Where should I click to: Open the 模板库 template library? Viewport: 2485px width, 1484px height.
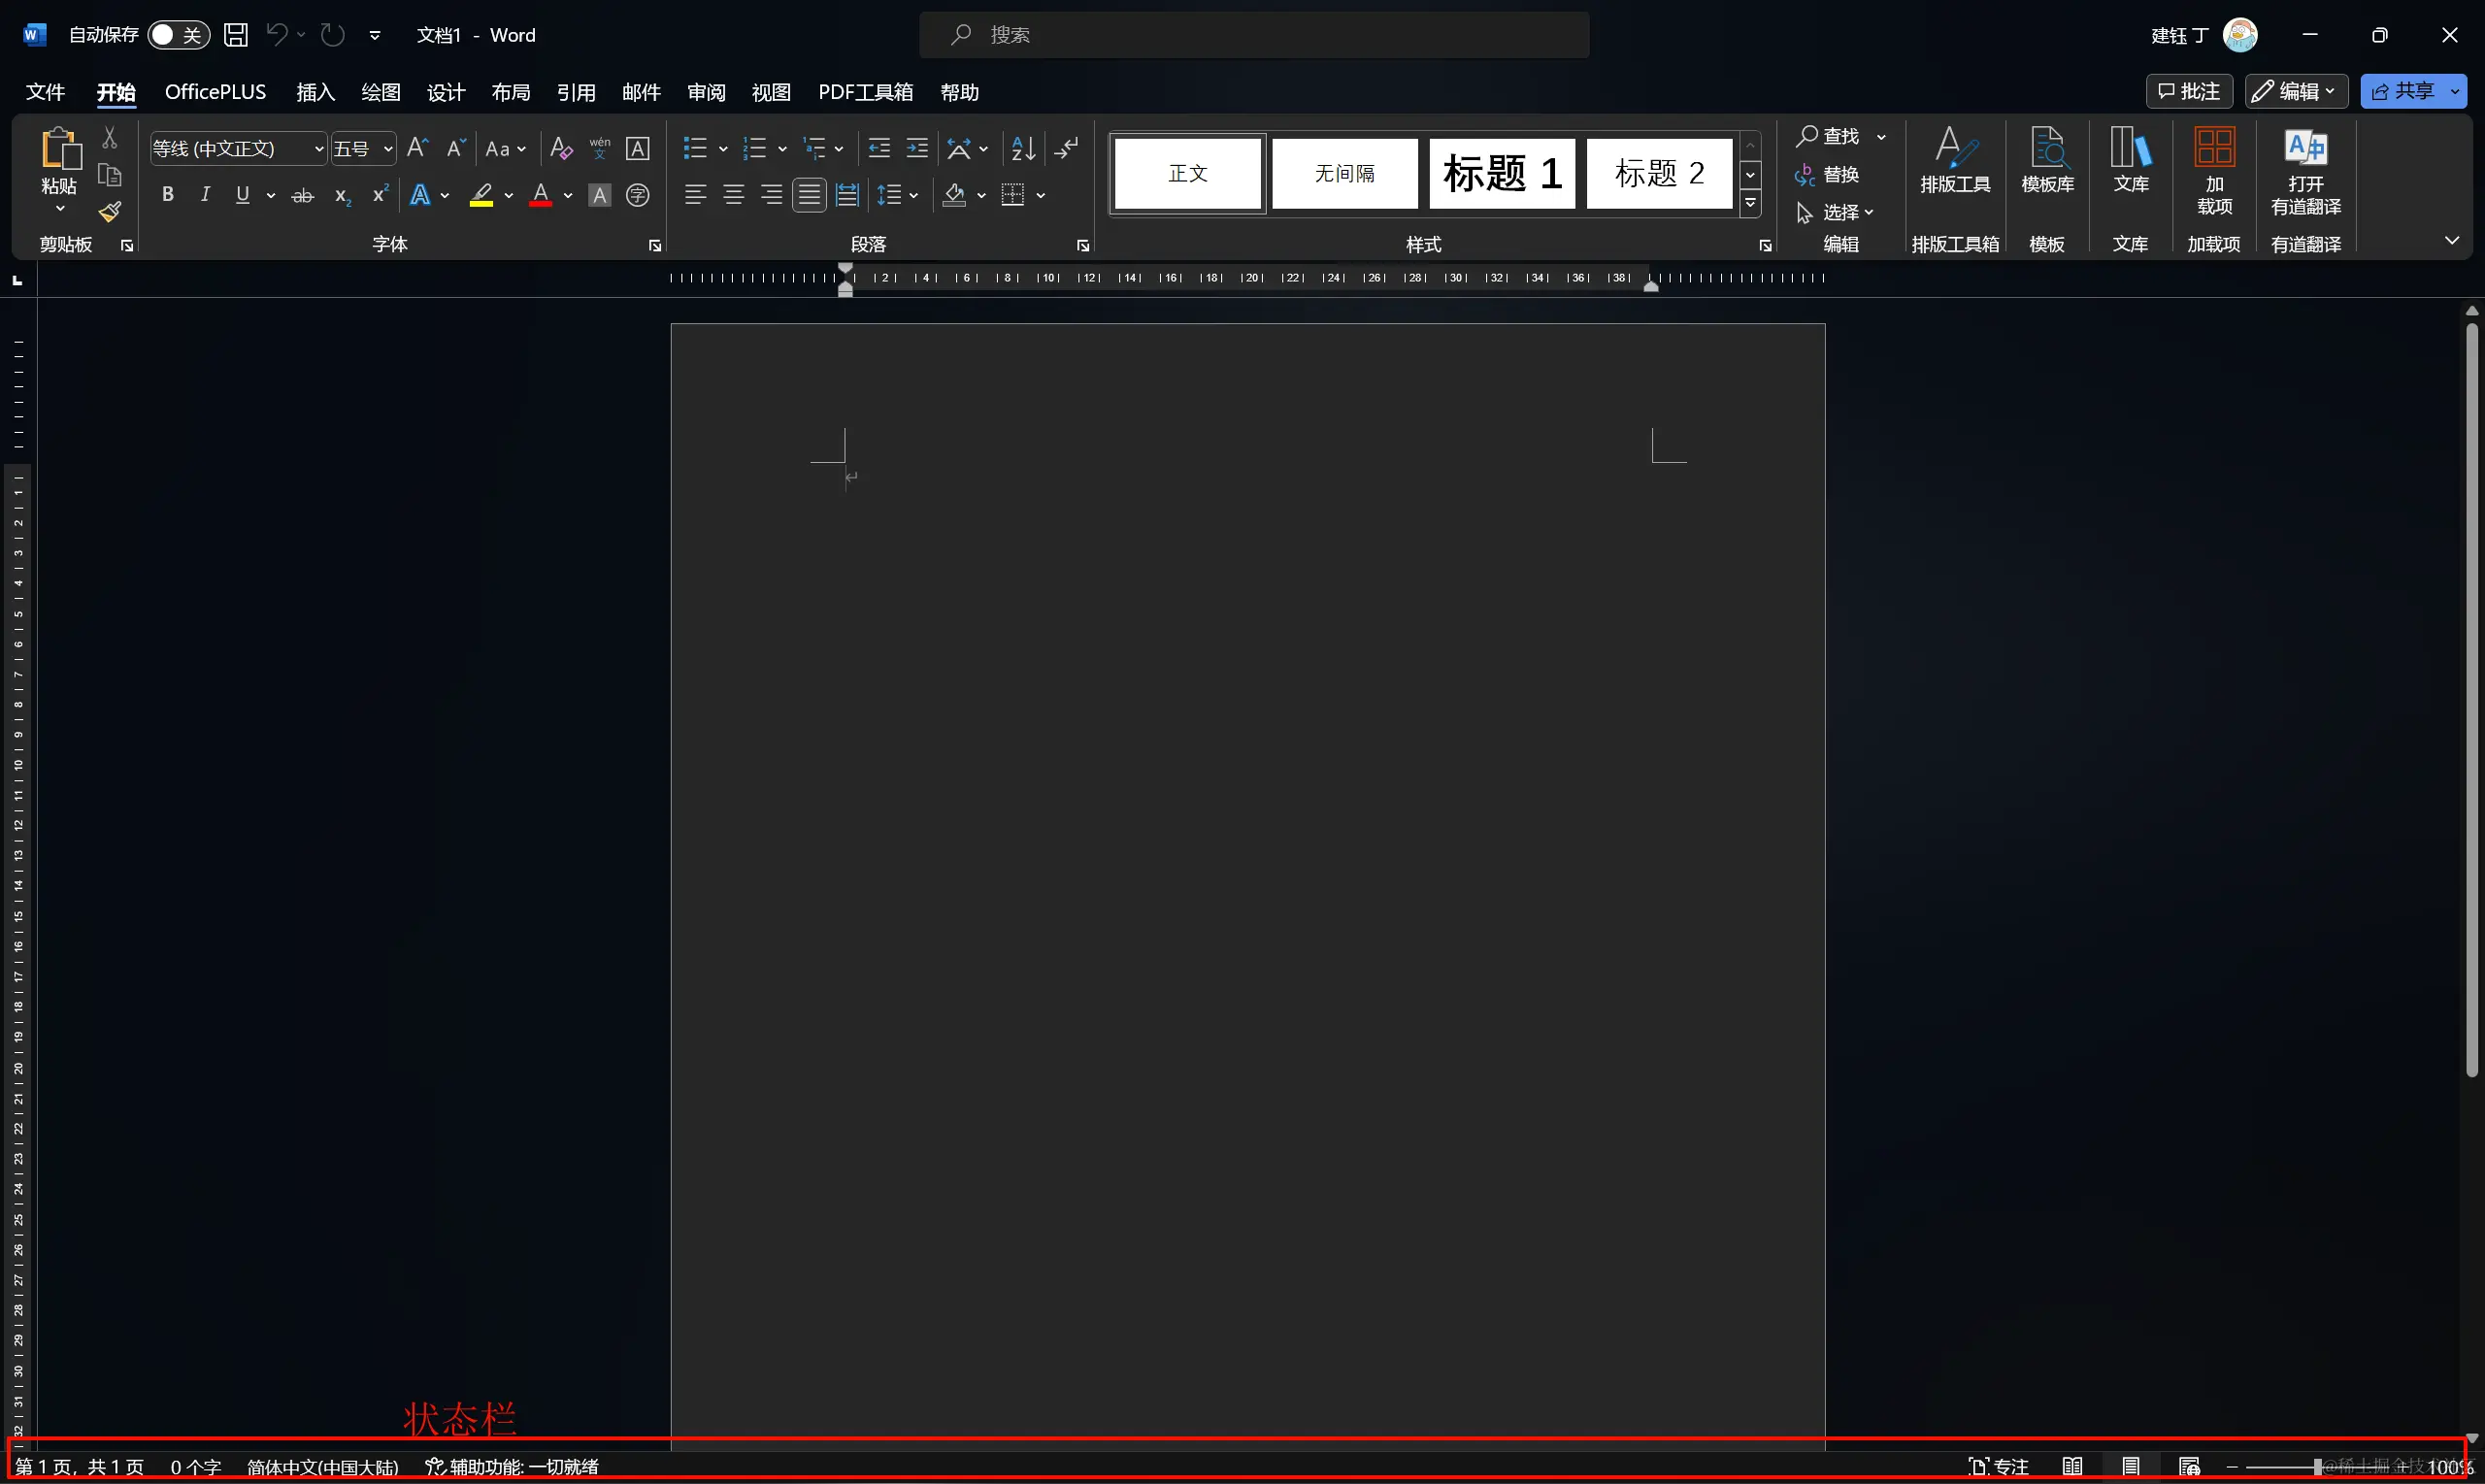(x=2047, y=162)
